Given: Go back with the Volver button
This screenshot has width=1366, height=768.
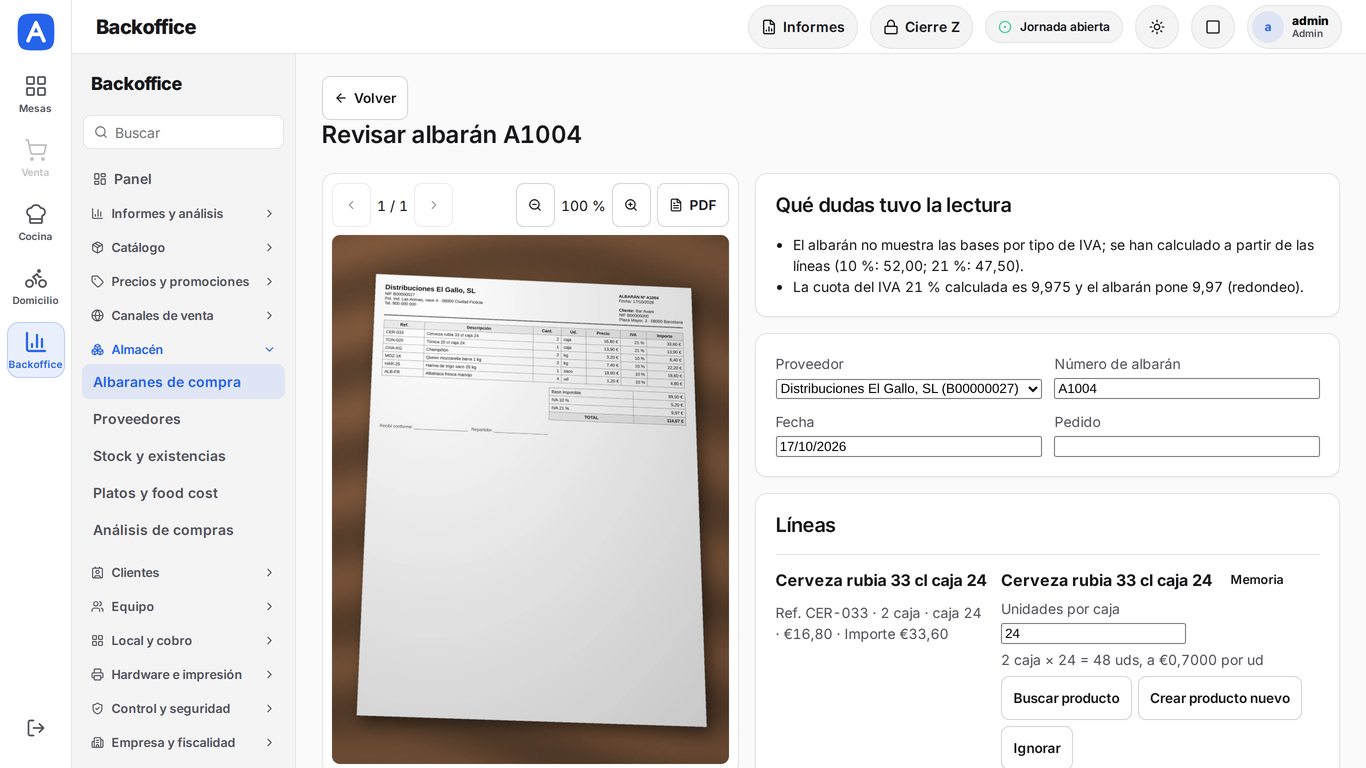Looking at the screenshot, I should click(365, 98).
